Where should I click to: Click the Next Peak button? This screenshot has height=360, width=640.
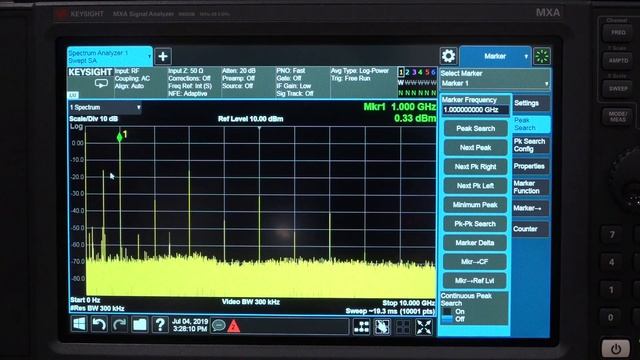[x=475, y=148]
